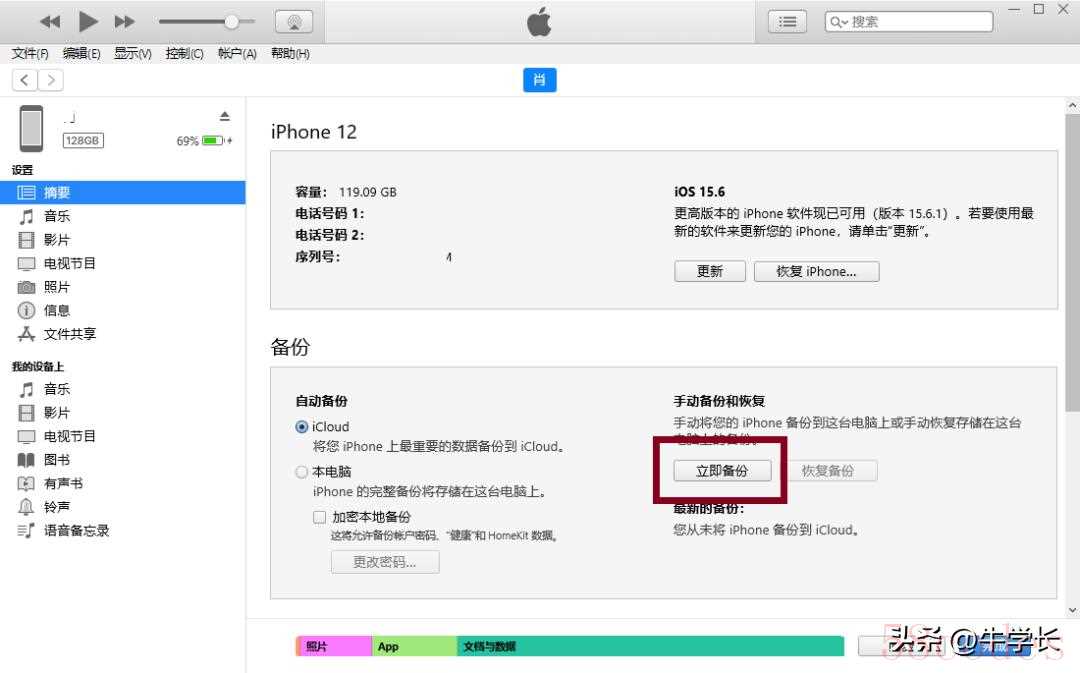Select the blue 肖 device tab
Viewport: 1080px width, 673px height.
coord(539,80)
